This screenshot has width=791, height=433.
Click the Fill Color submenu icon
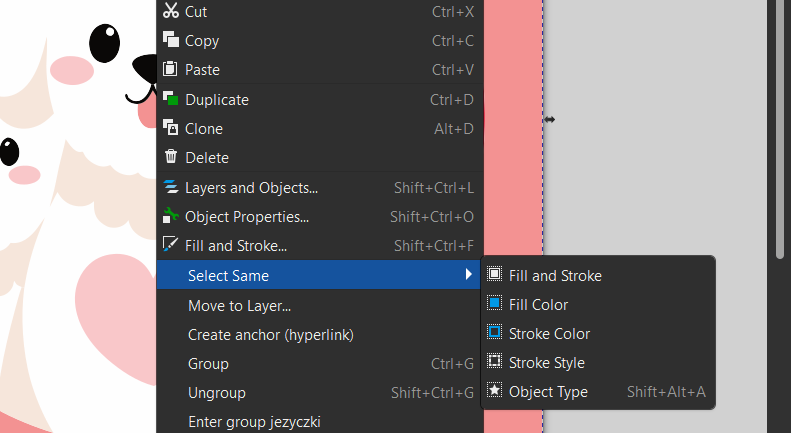[494, 303]
